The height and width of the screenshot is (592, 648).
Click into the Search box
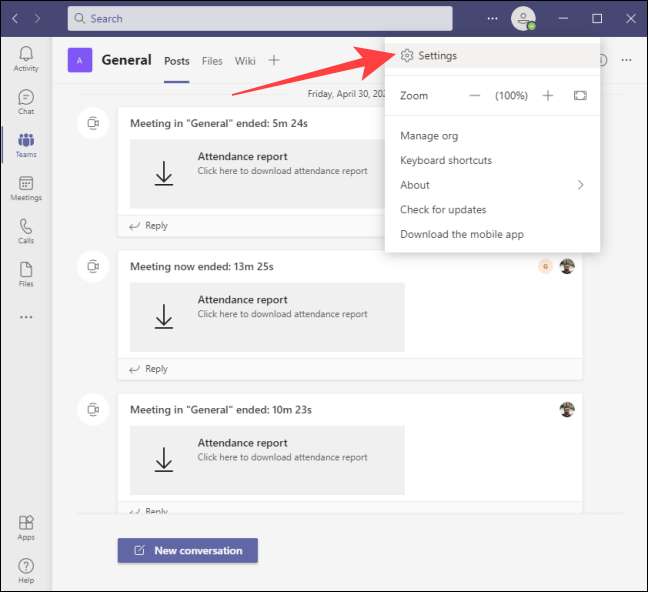[x=260, y=19]
